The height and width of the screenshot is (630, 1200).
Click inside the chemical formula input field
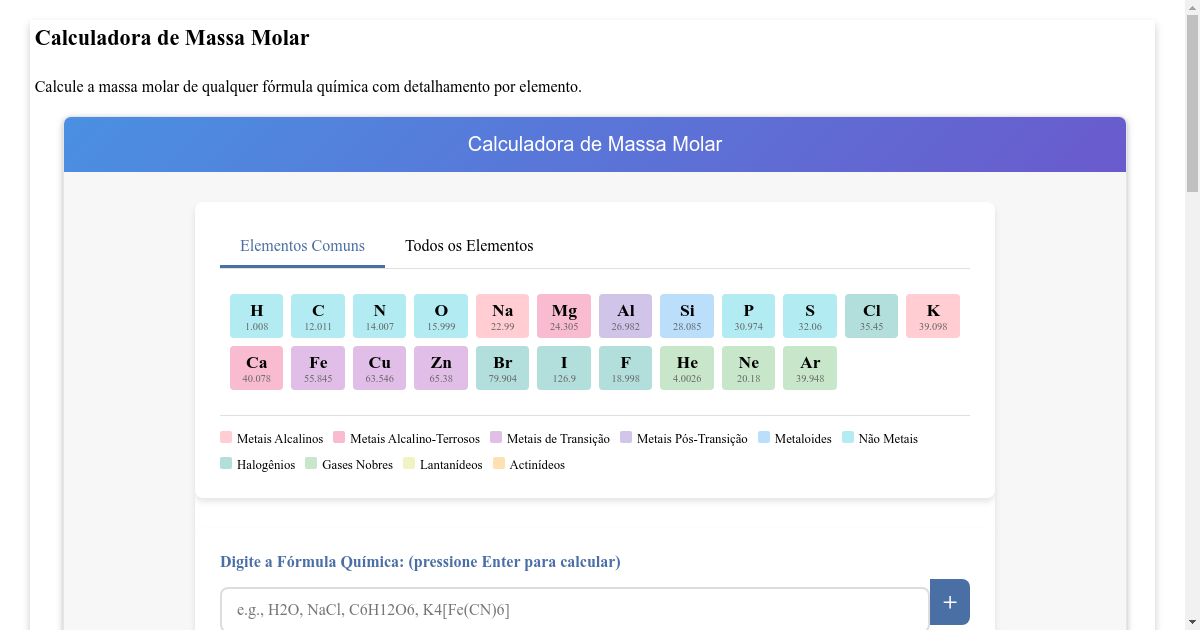coord(573,608)
